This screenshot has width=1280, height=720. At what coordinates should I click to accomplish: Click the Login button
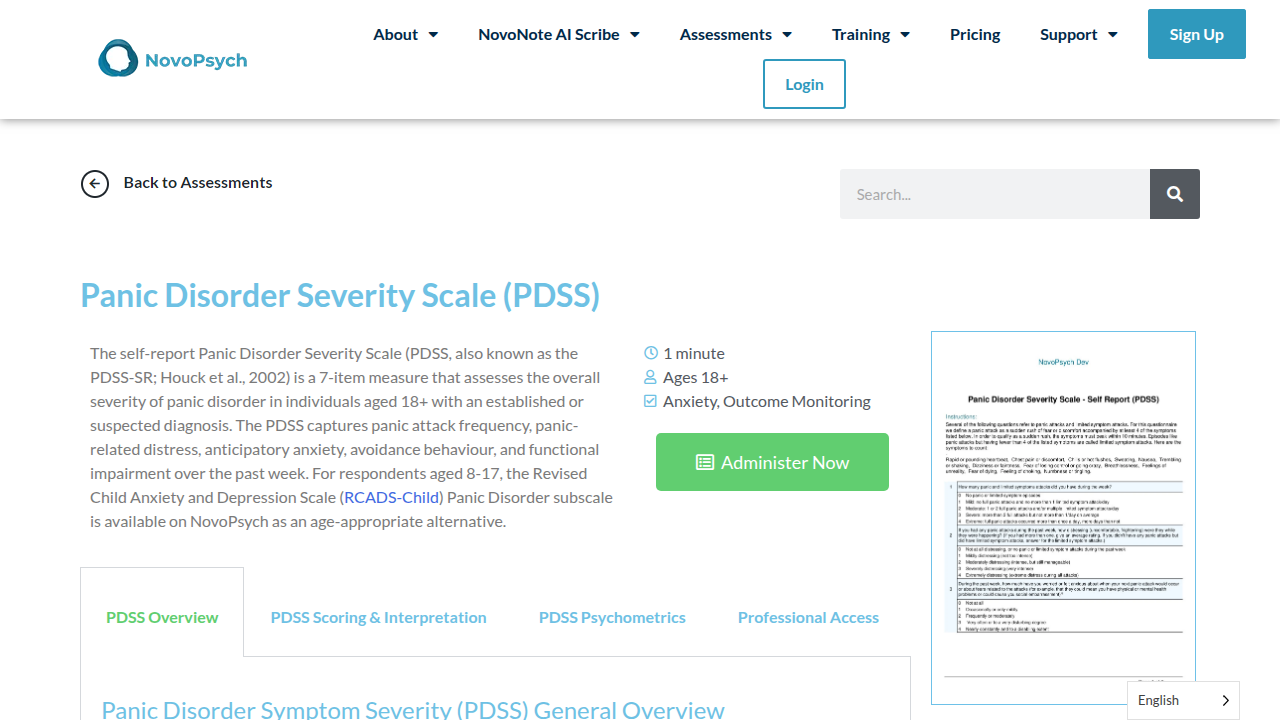(804, 84)
